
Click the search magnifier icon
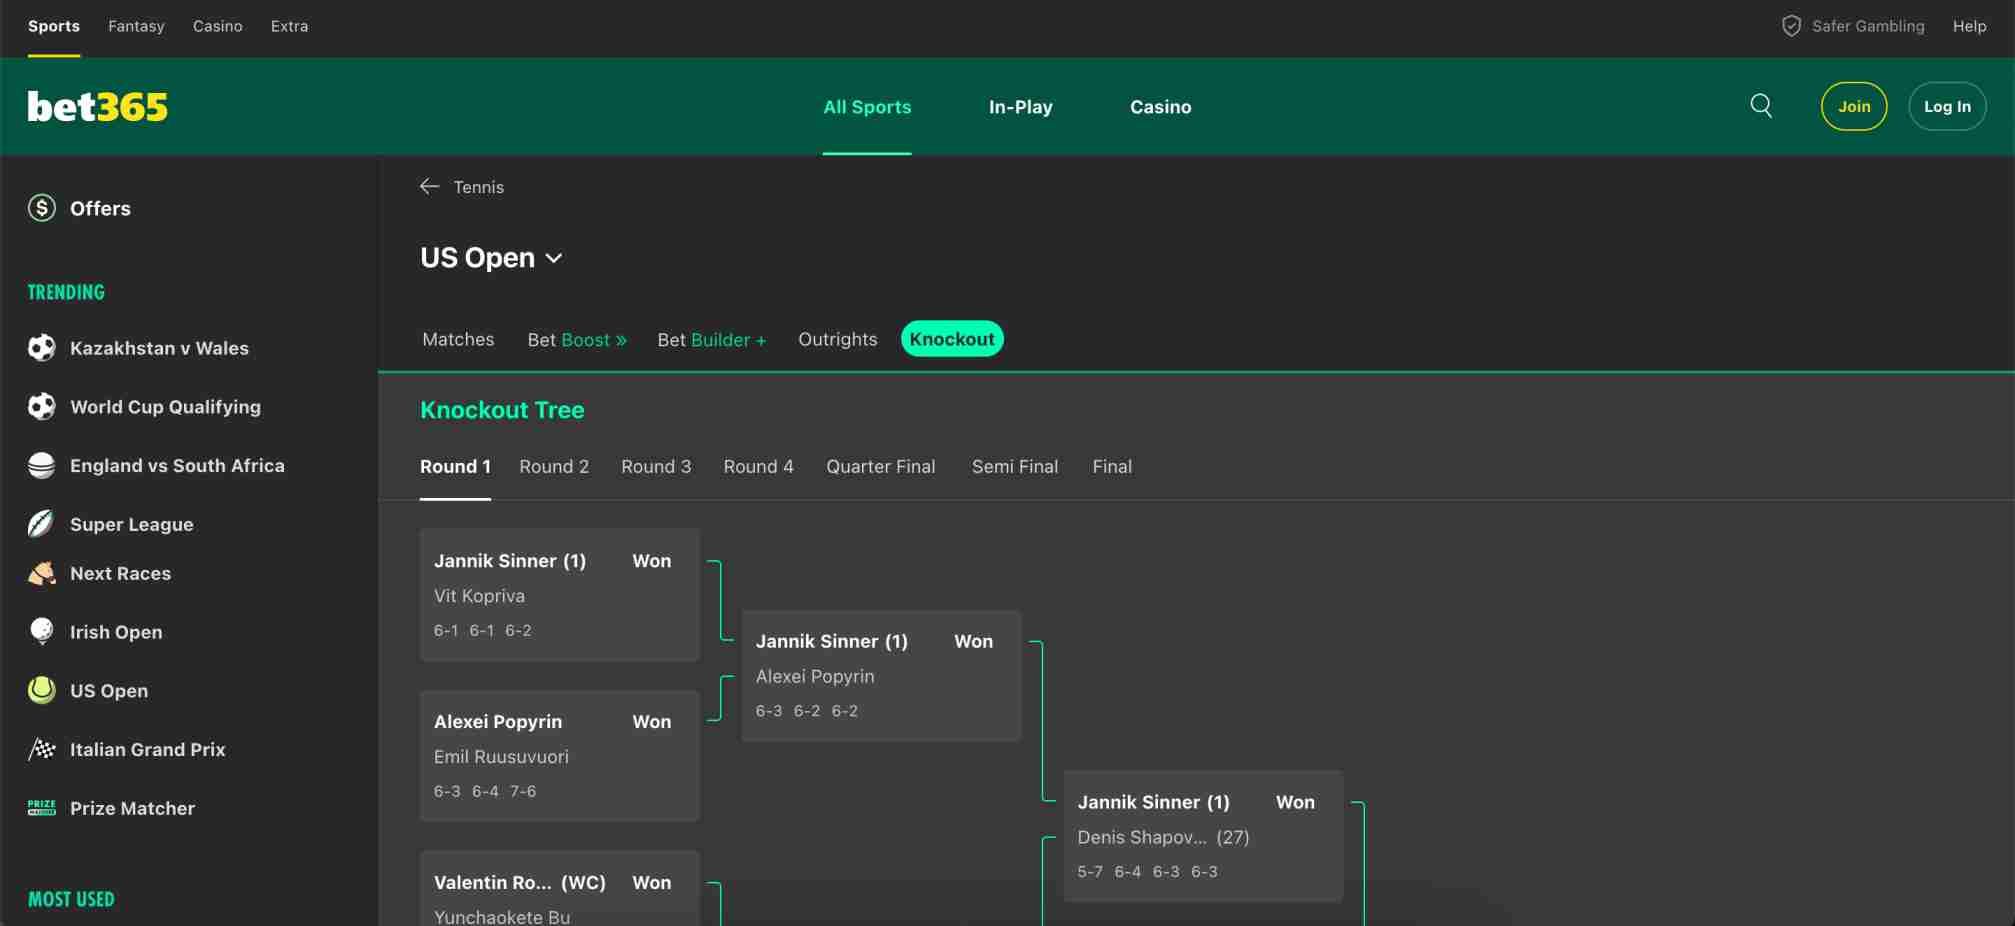tap(1761, 106)
